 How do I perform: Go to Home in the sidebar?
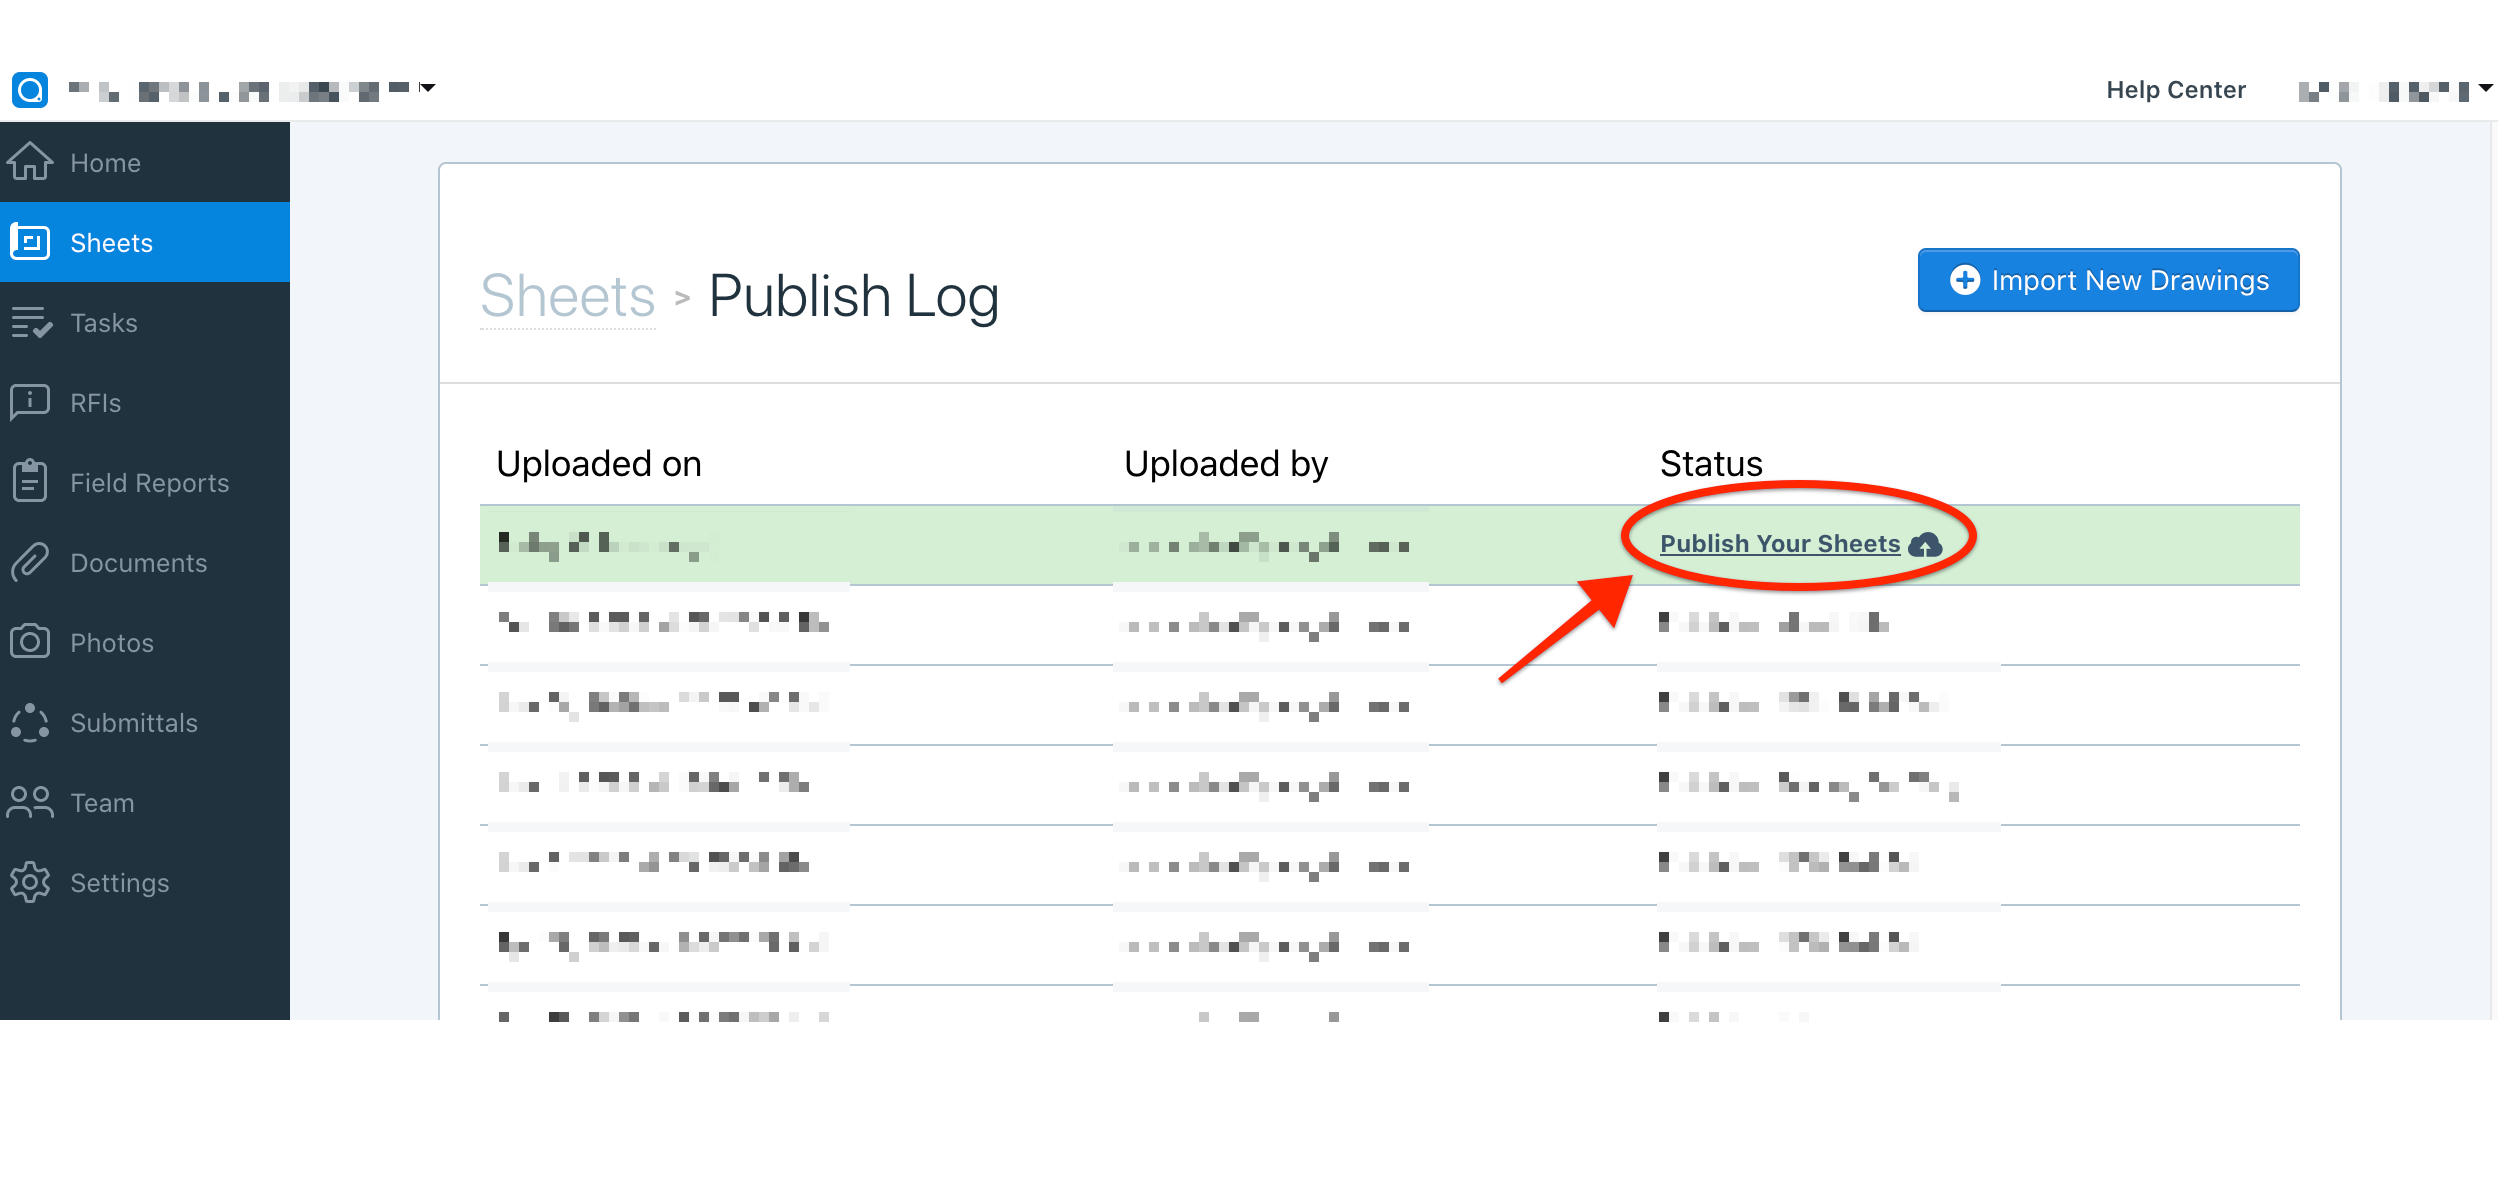(x=145, y=162)
